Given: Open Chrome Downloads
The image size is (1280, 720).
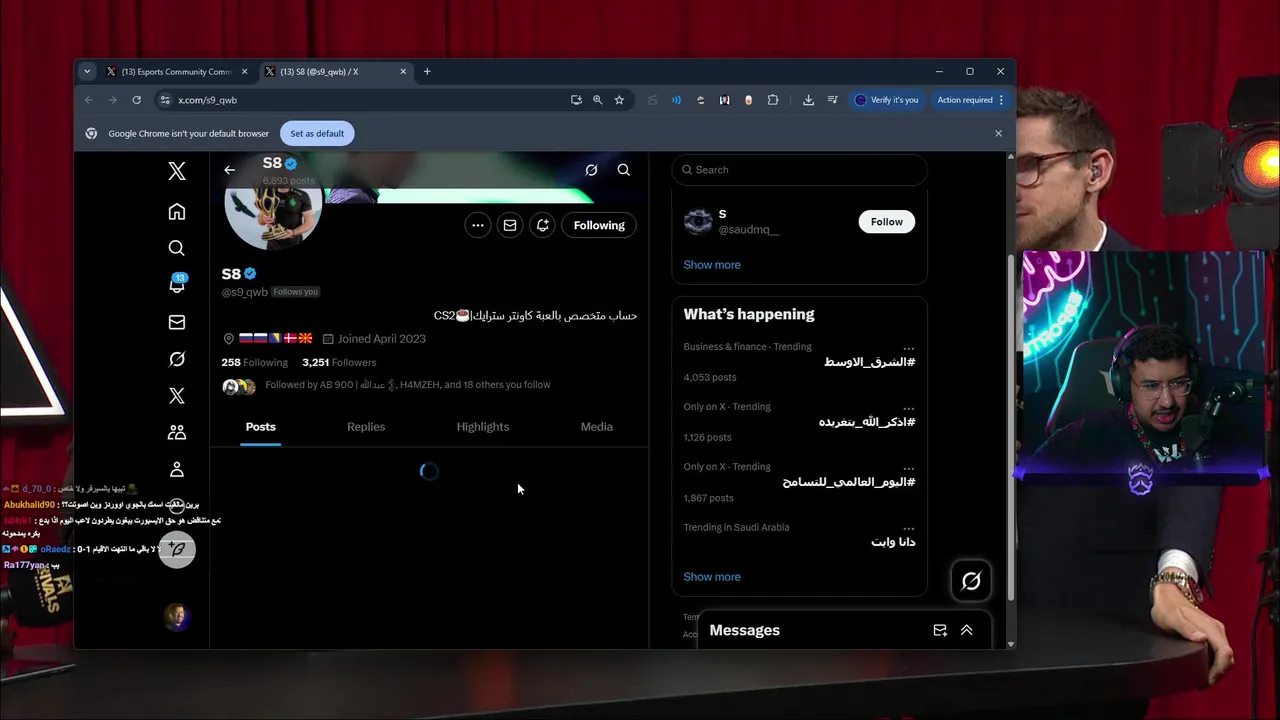Looking at the screenshot, I should coord(808,100).
